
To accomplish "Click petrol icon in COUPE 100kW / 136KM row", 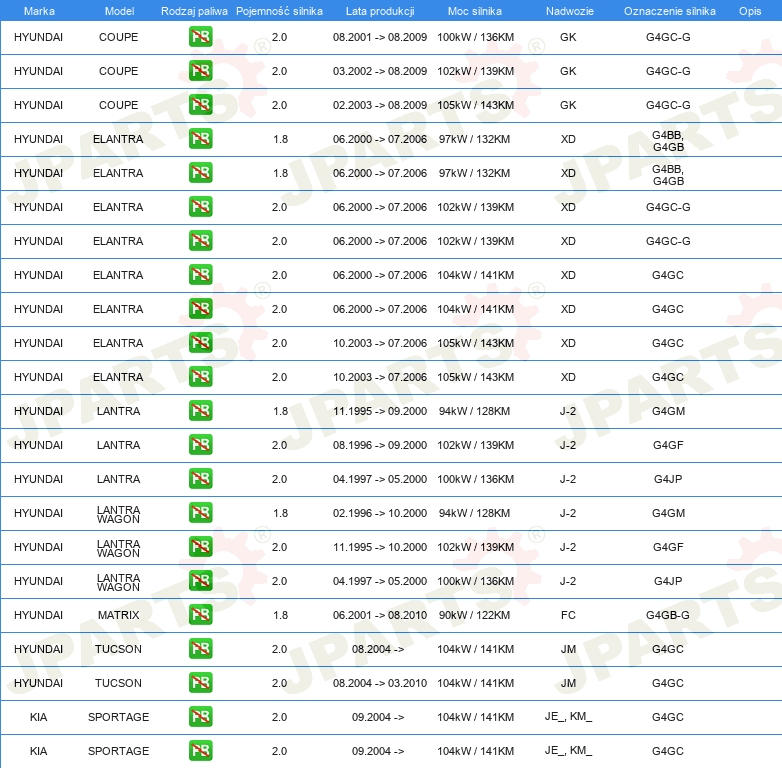I will [x=200, y=37].
